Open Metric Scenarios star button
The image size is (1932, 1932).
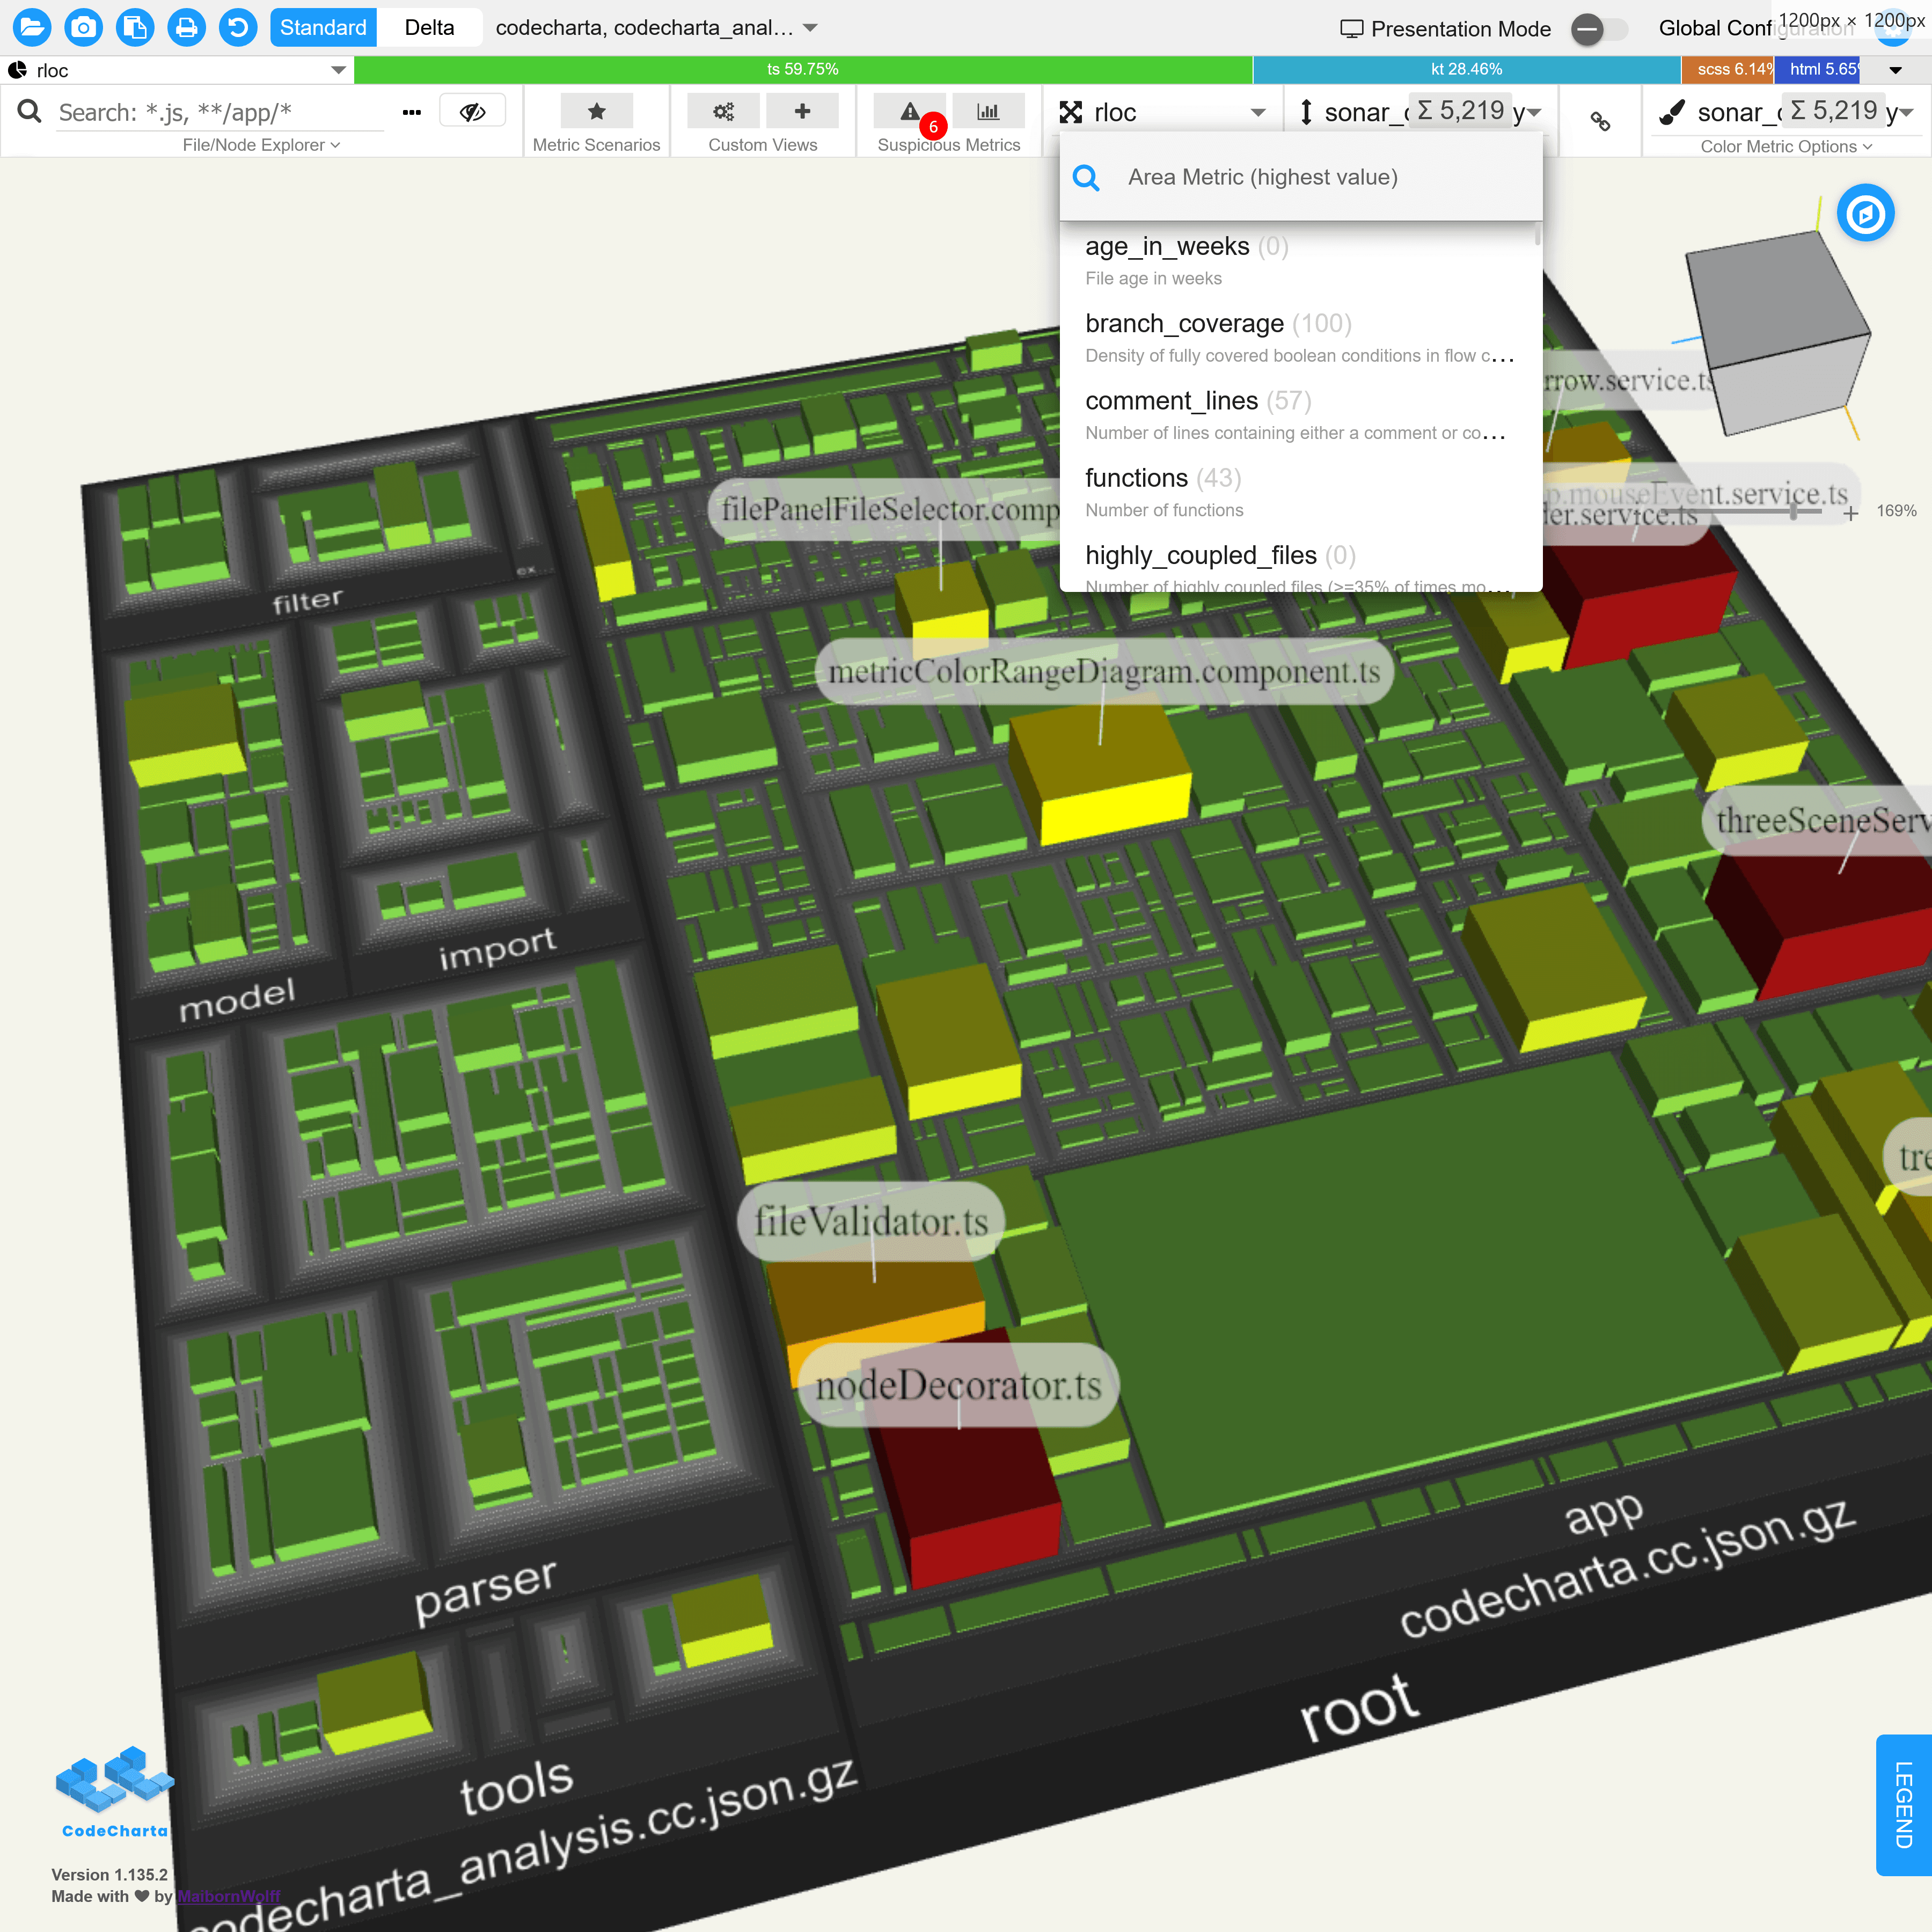coord(596,112)
